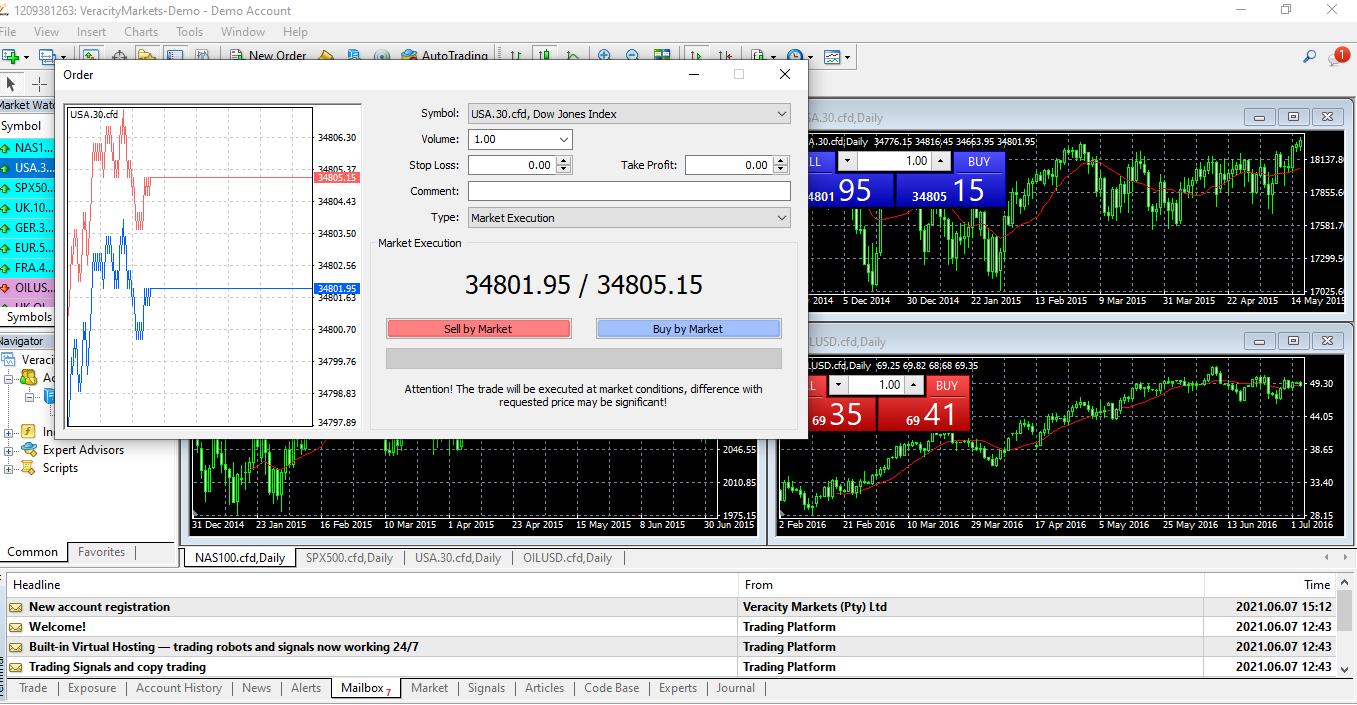
Task: Open the Type dropdown showing Market Execution
Action: 781,217
